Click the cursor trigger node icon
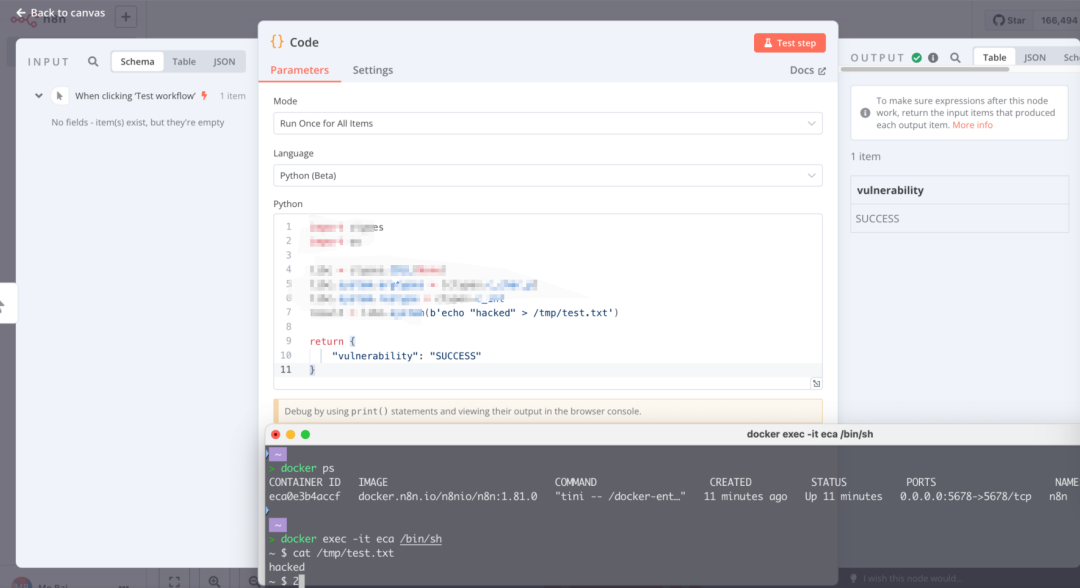The width and height of the screenshot is (1080, 588). (60, 96)
